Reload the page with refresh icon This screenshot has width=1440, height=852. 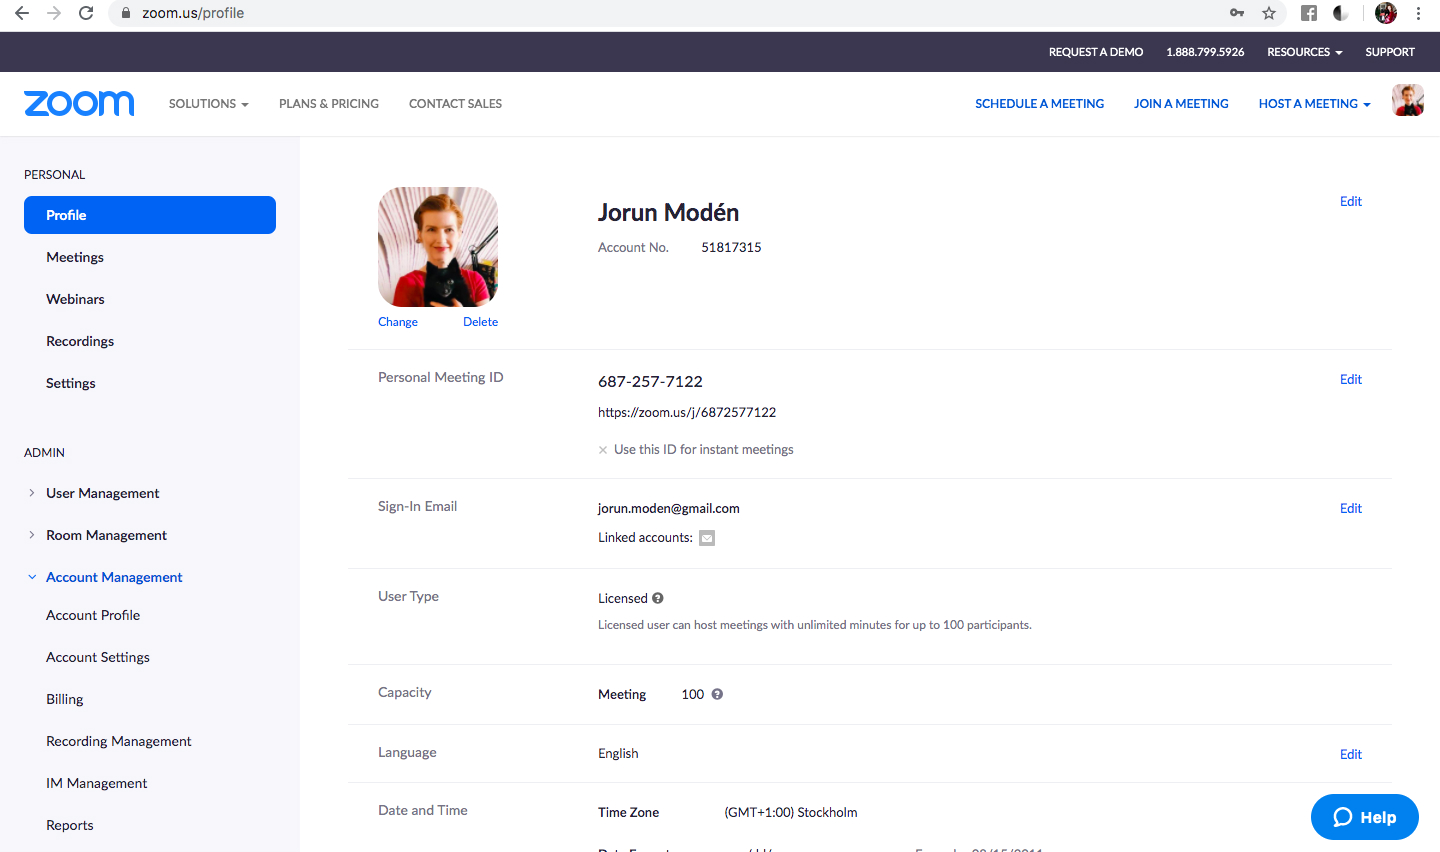click(86, 13)
